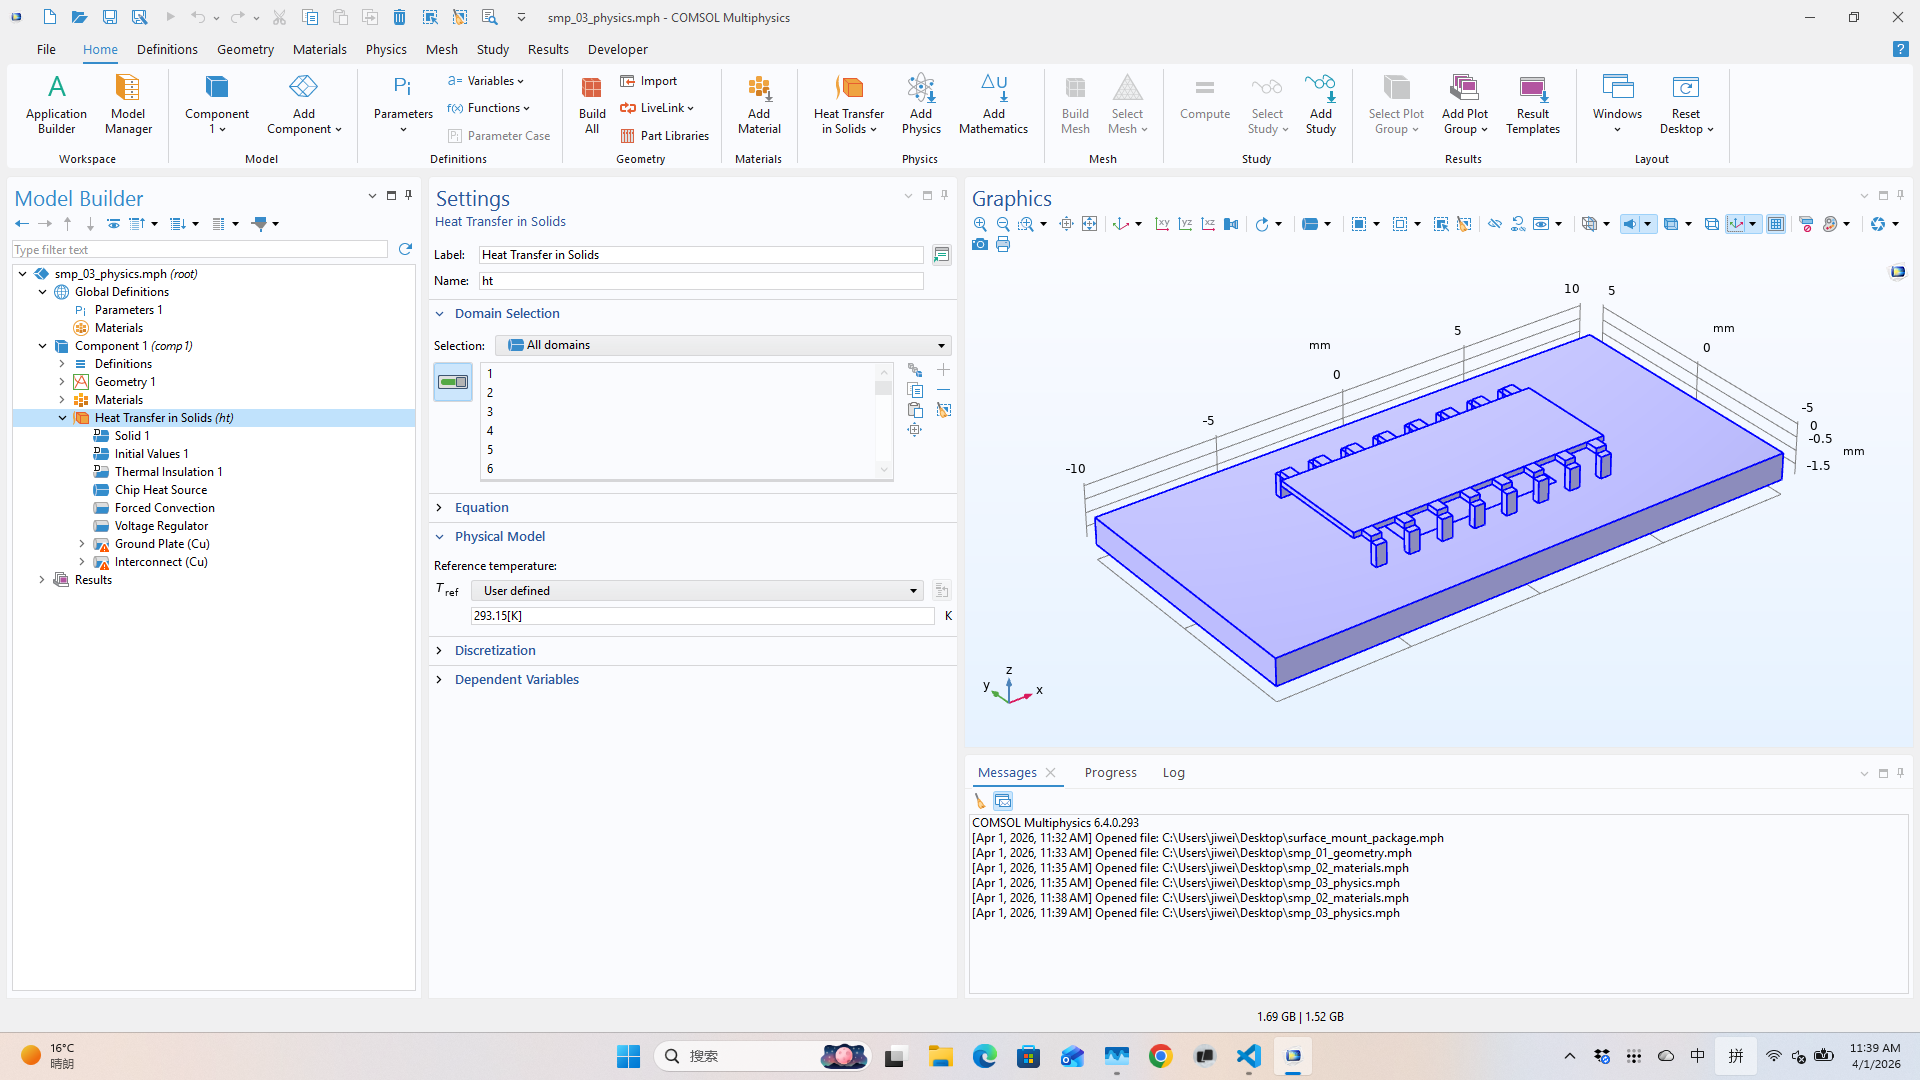Click the Part Libraries button
Image resolution: width=1920 pixels, height=1080 pixels.
(665, 136)
